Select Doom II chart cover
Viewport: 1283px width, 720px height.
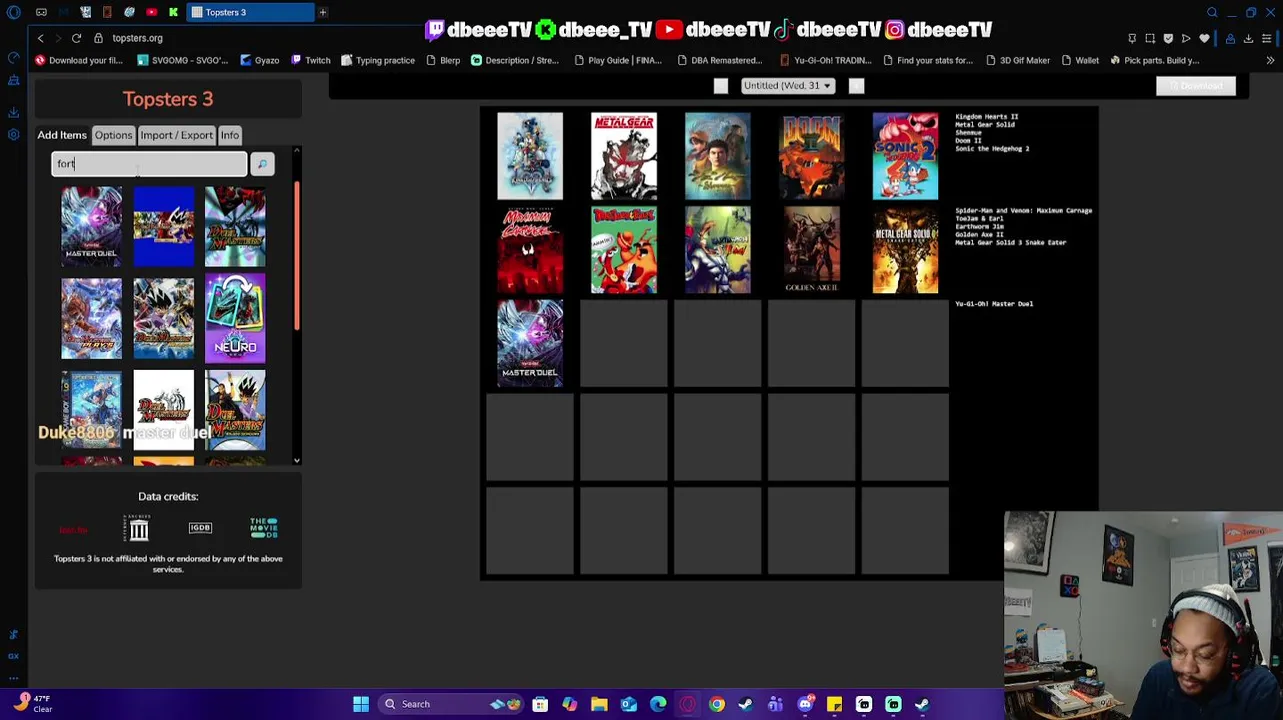point(811,156)
